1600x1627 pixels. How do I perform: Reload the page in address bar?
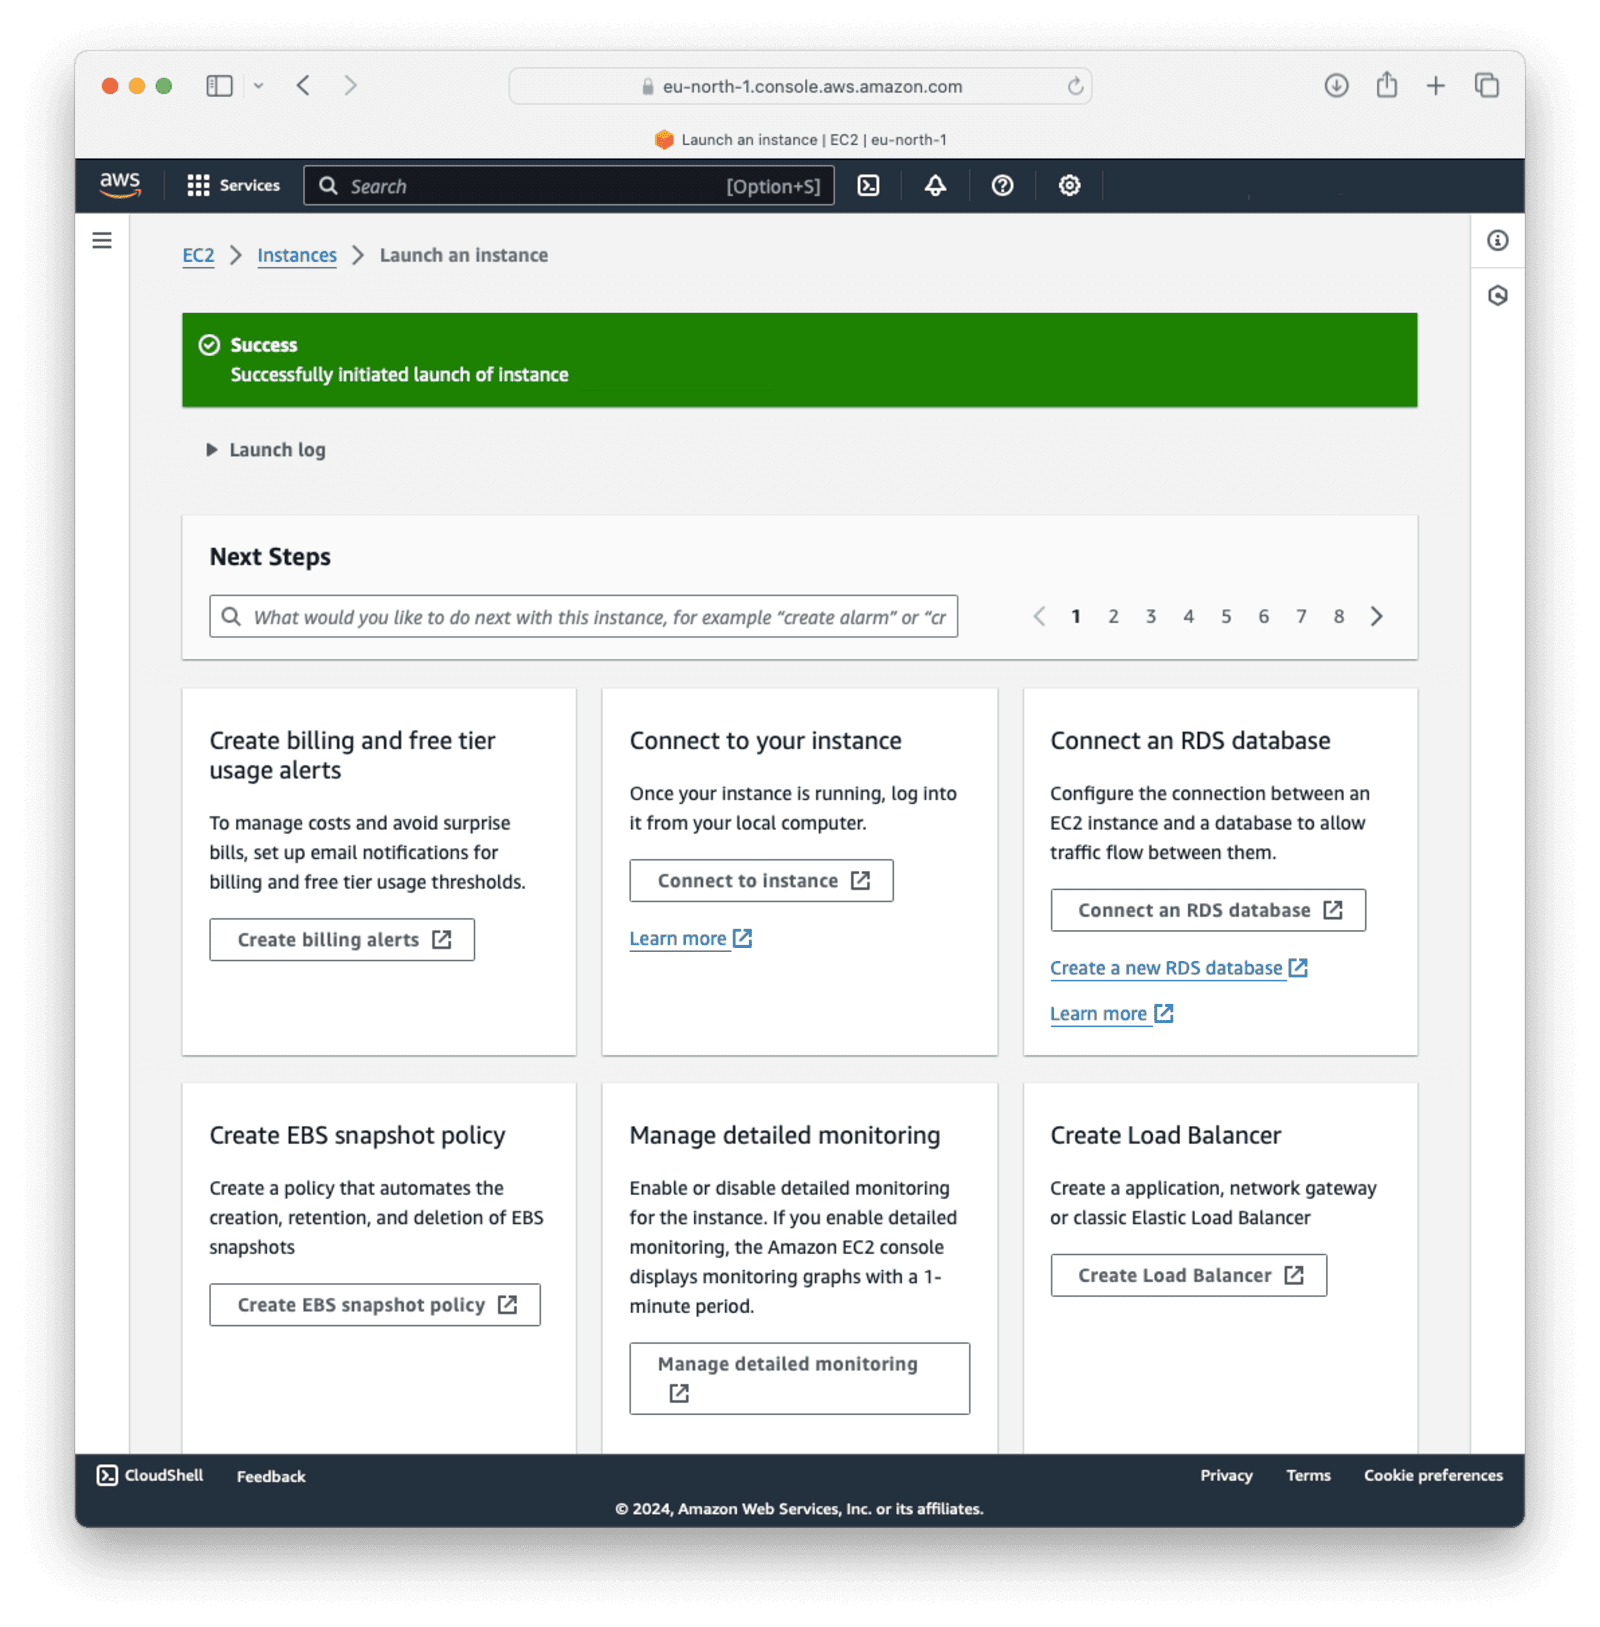click(1075, 86)
